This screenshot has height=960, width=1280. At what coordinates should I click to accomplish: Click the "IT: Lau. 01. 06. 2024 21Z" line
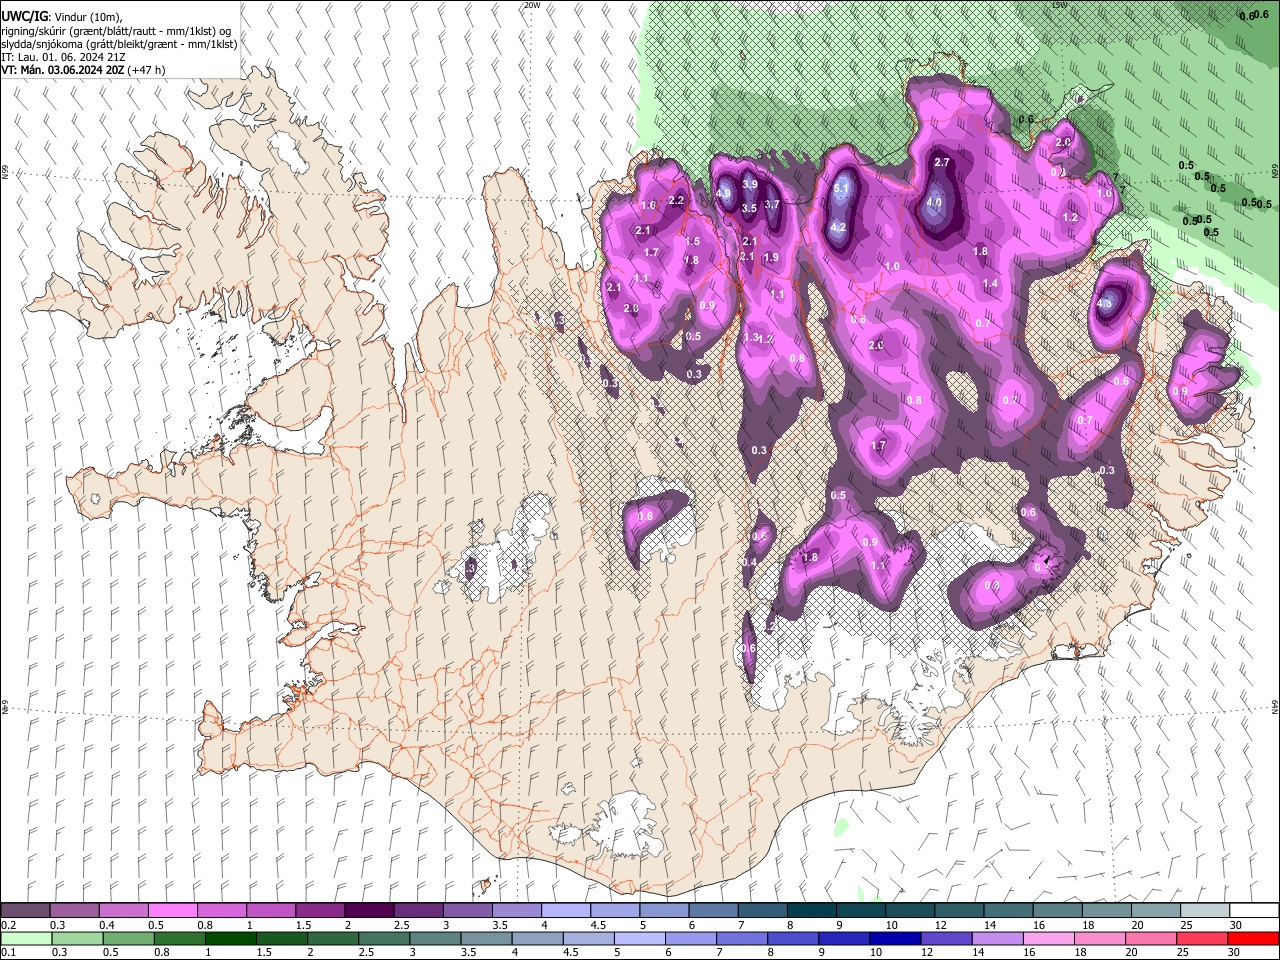(64, 57)
